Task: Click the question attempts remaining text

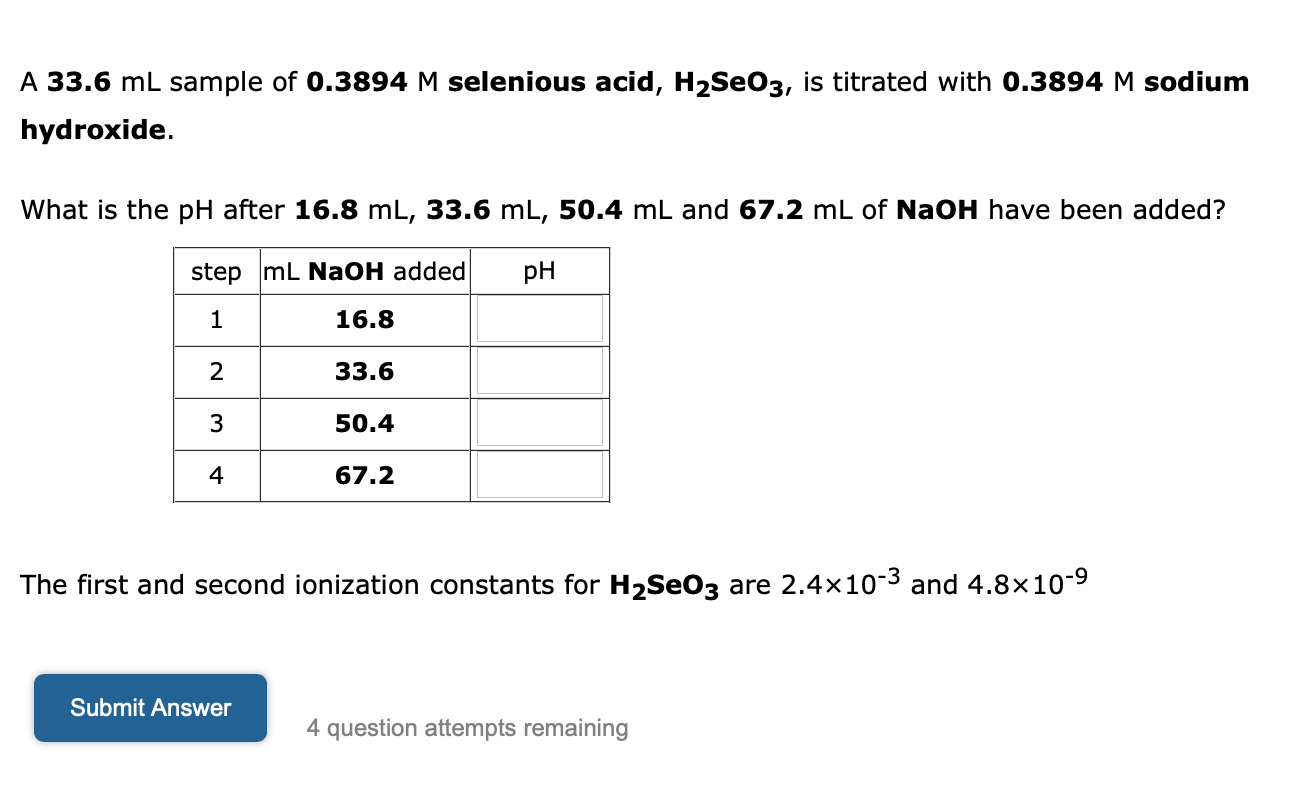Action: pyautogui.click(x=466, y=728)
